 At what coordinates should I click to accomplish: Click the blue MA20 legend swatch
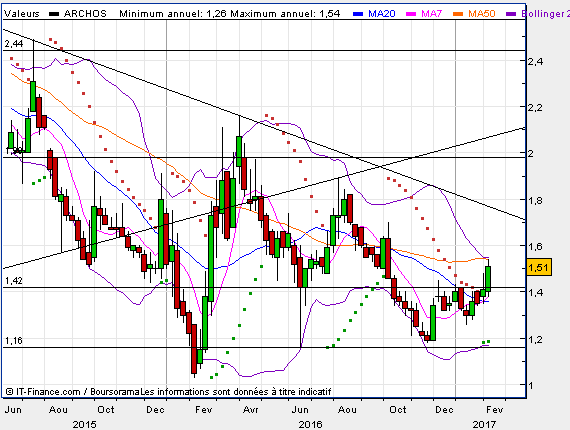pos(358,14)
